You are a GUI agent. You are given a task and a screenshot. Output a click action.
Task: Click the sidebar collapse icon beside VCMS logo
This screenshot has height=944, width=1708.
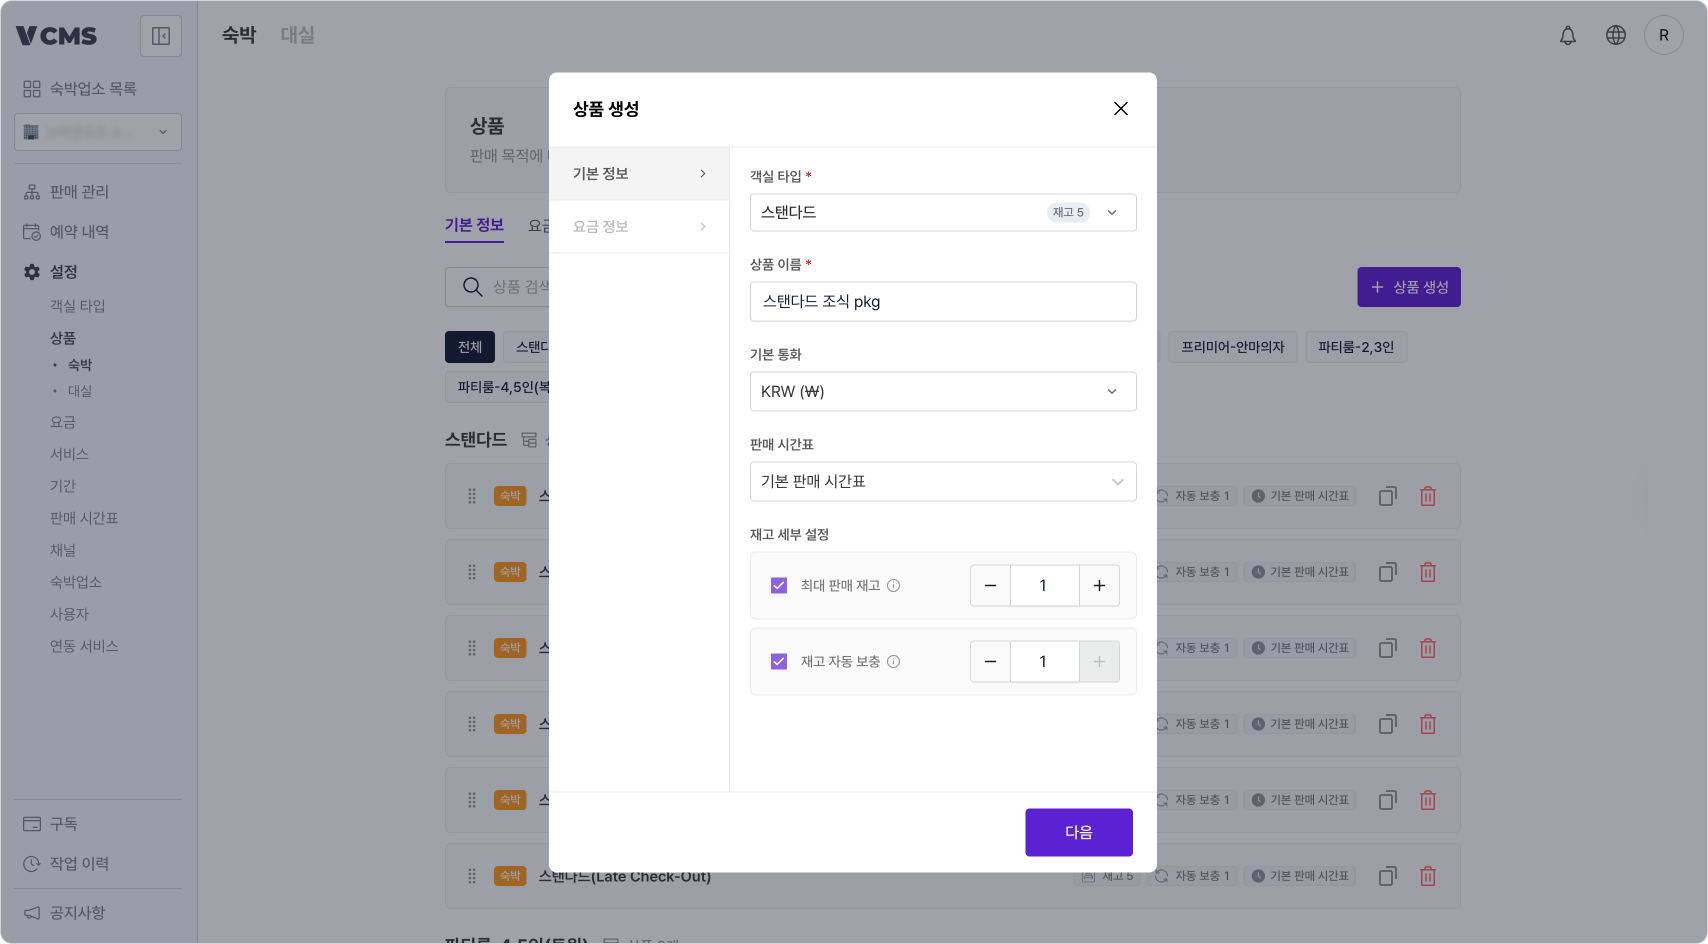(x=160, y=35)
